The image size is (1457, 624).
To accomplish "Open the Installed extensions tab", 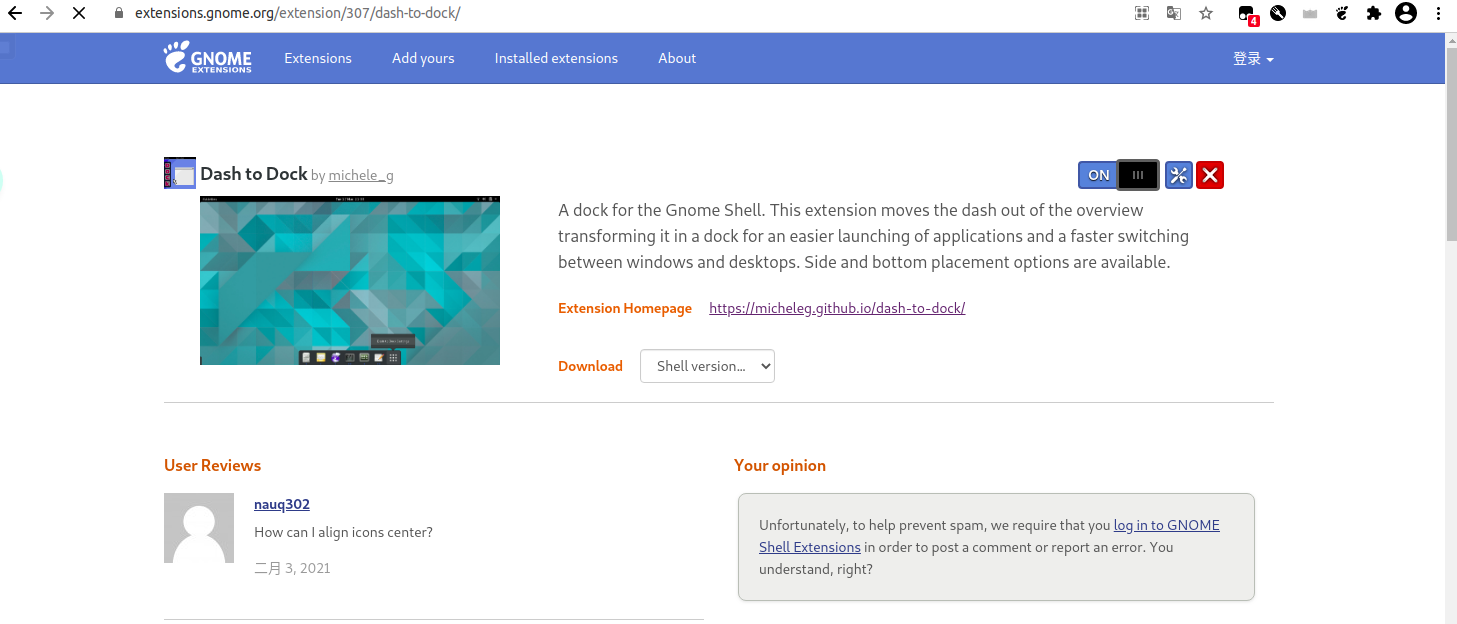I will 556,58.
